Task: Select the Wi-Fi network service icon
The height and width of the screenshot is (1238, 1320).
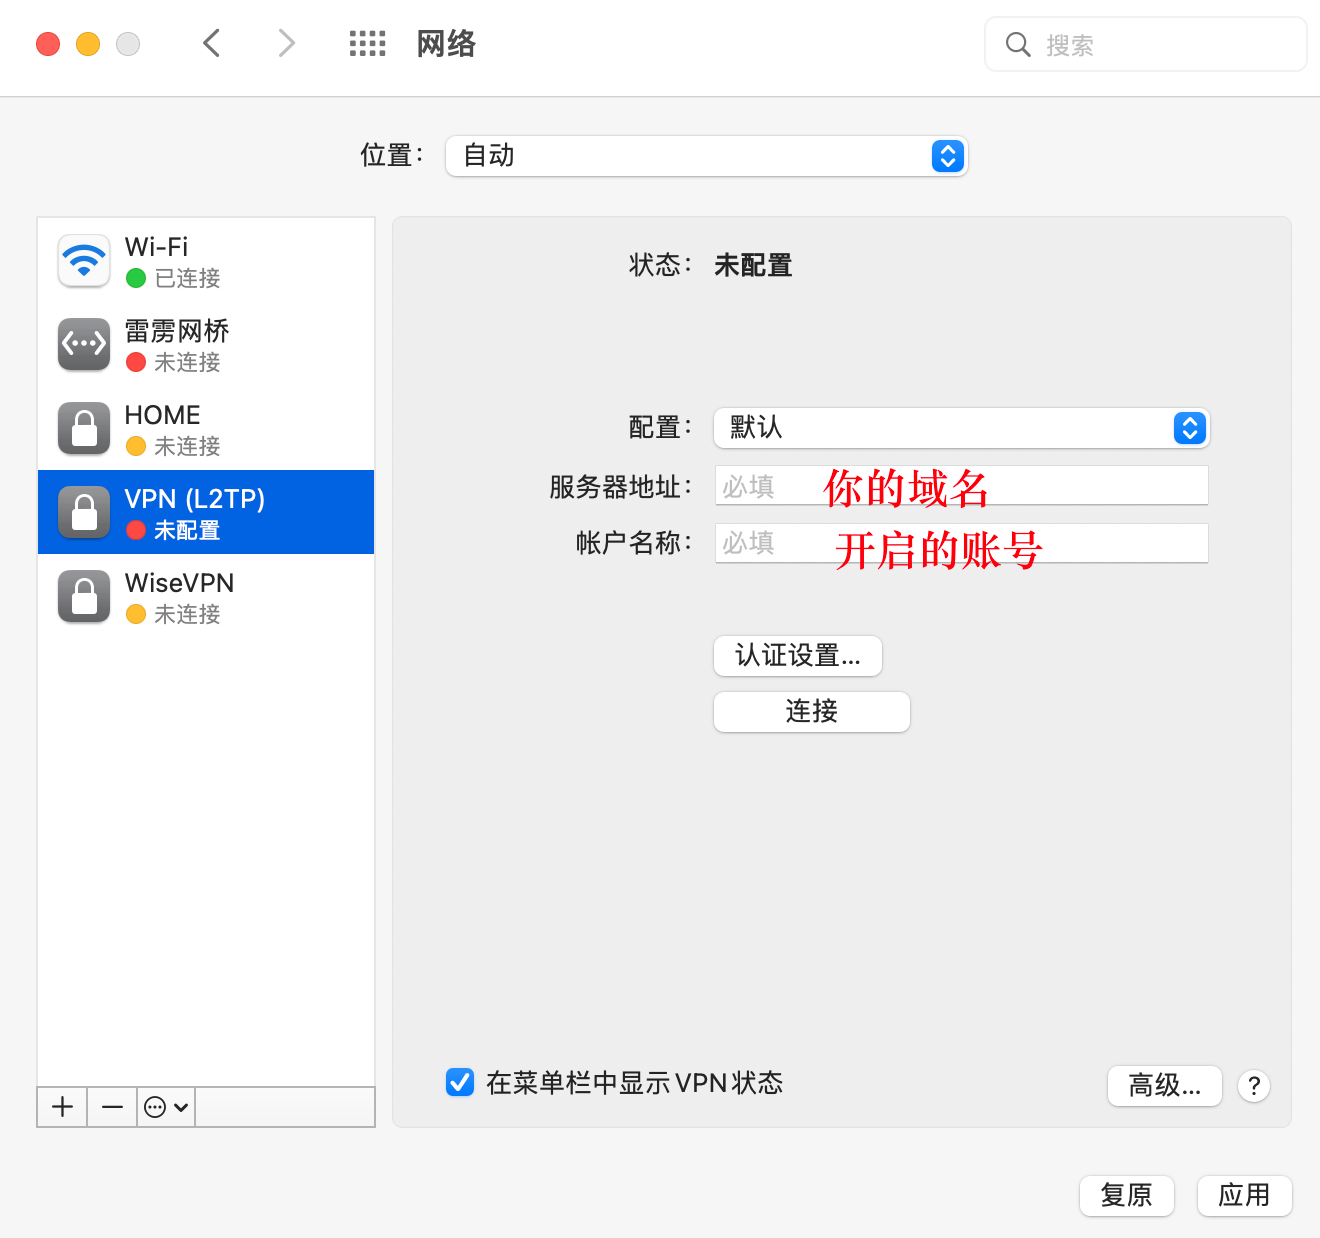Action: tap(84, 261)
